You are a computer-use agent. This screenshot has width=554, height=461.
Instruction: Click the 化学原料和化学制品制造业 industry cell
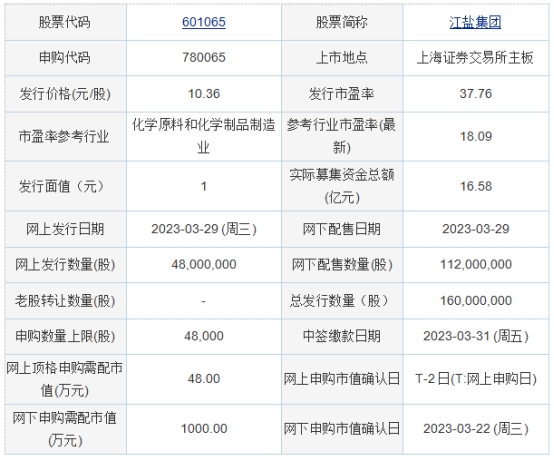pos(204,136)
